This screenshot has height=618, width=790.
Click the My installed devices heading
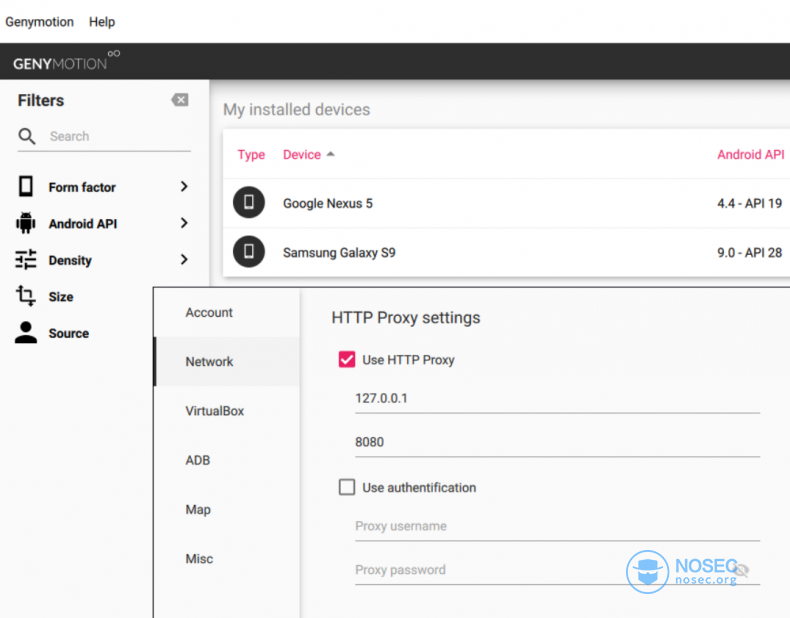[296, 110]
